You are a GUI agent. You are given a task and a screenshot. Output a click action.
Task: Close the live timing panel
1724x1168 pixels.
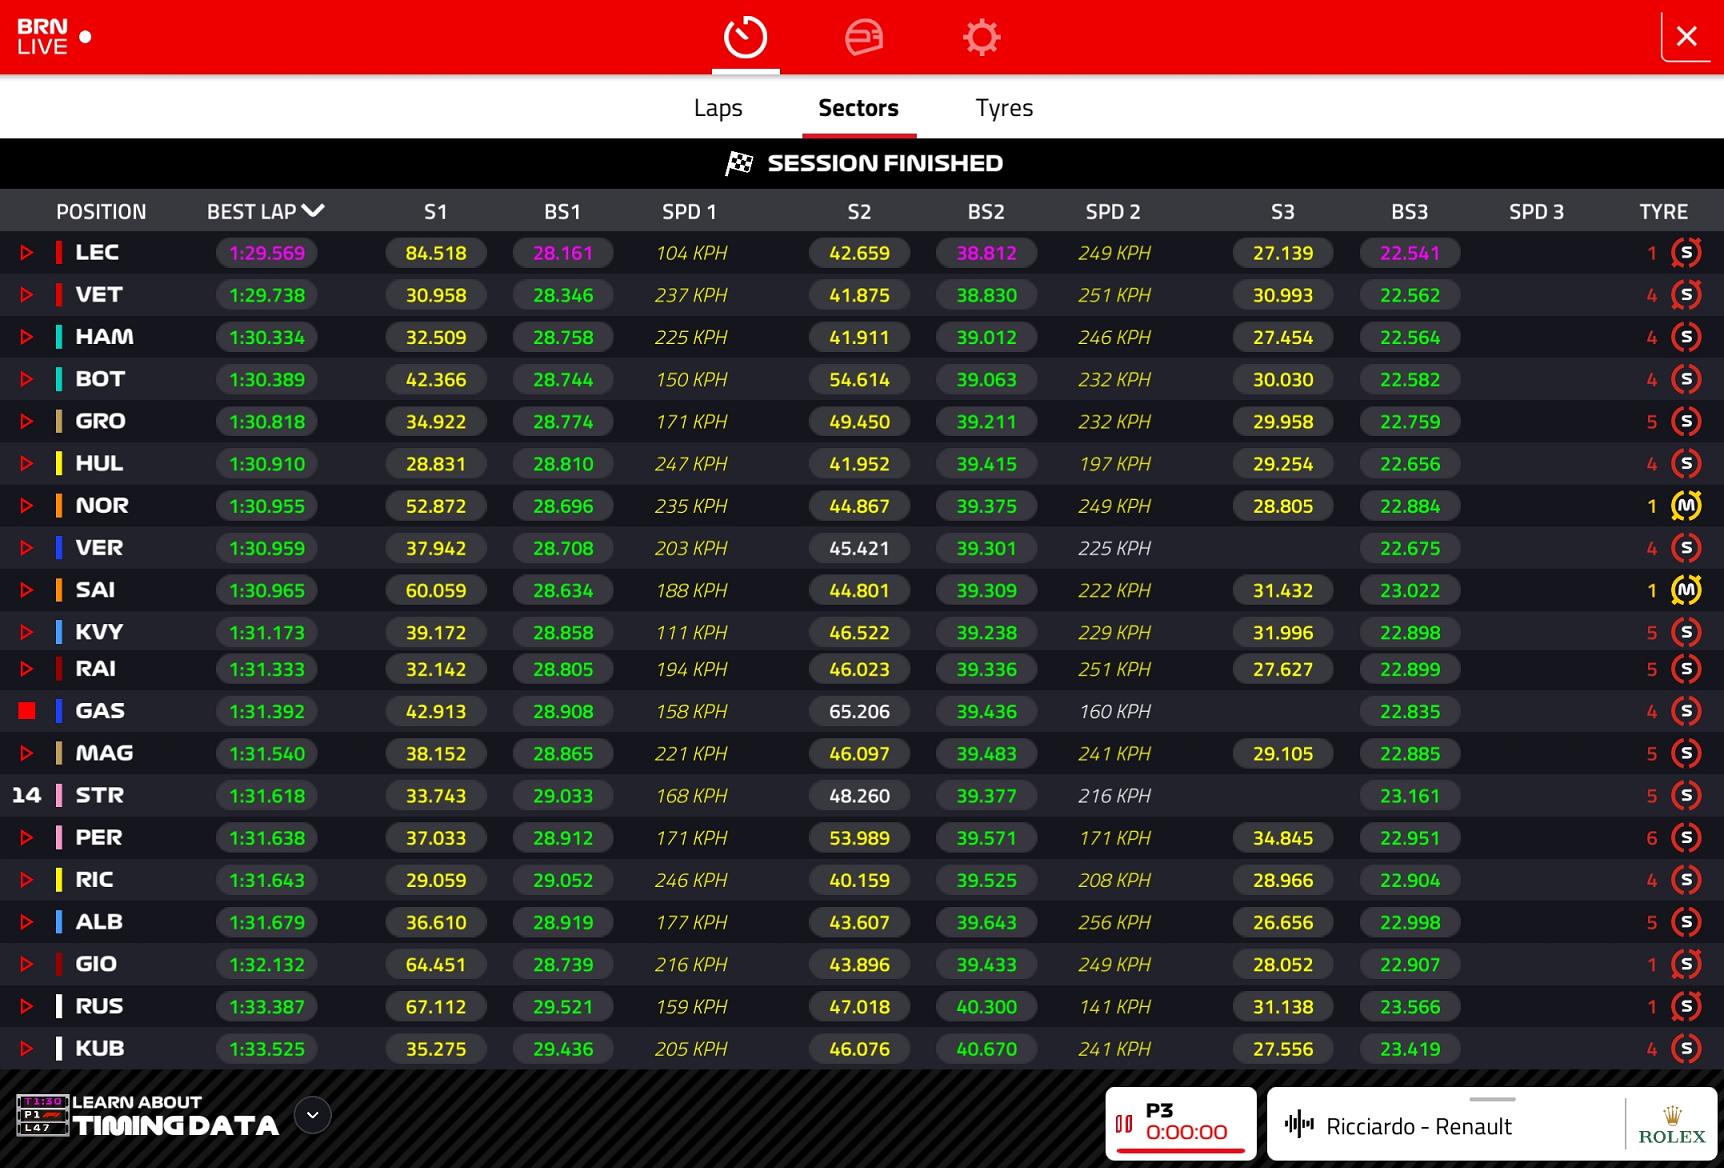1687,37
